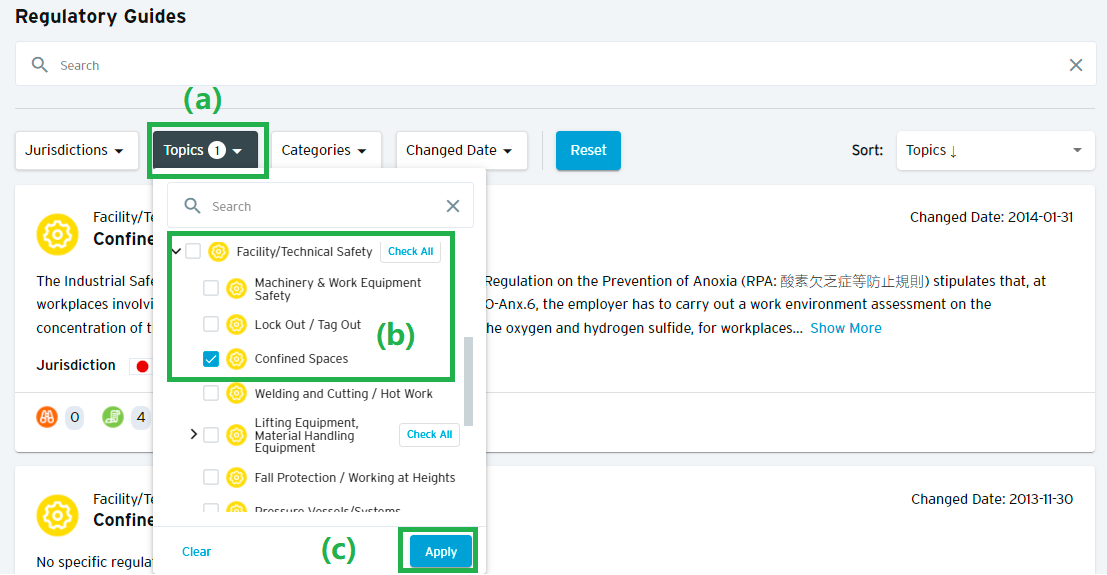The width and height of the screenshot is (1107, 575).
Task: Click Clear in the topics panel
Action: 196,552
